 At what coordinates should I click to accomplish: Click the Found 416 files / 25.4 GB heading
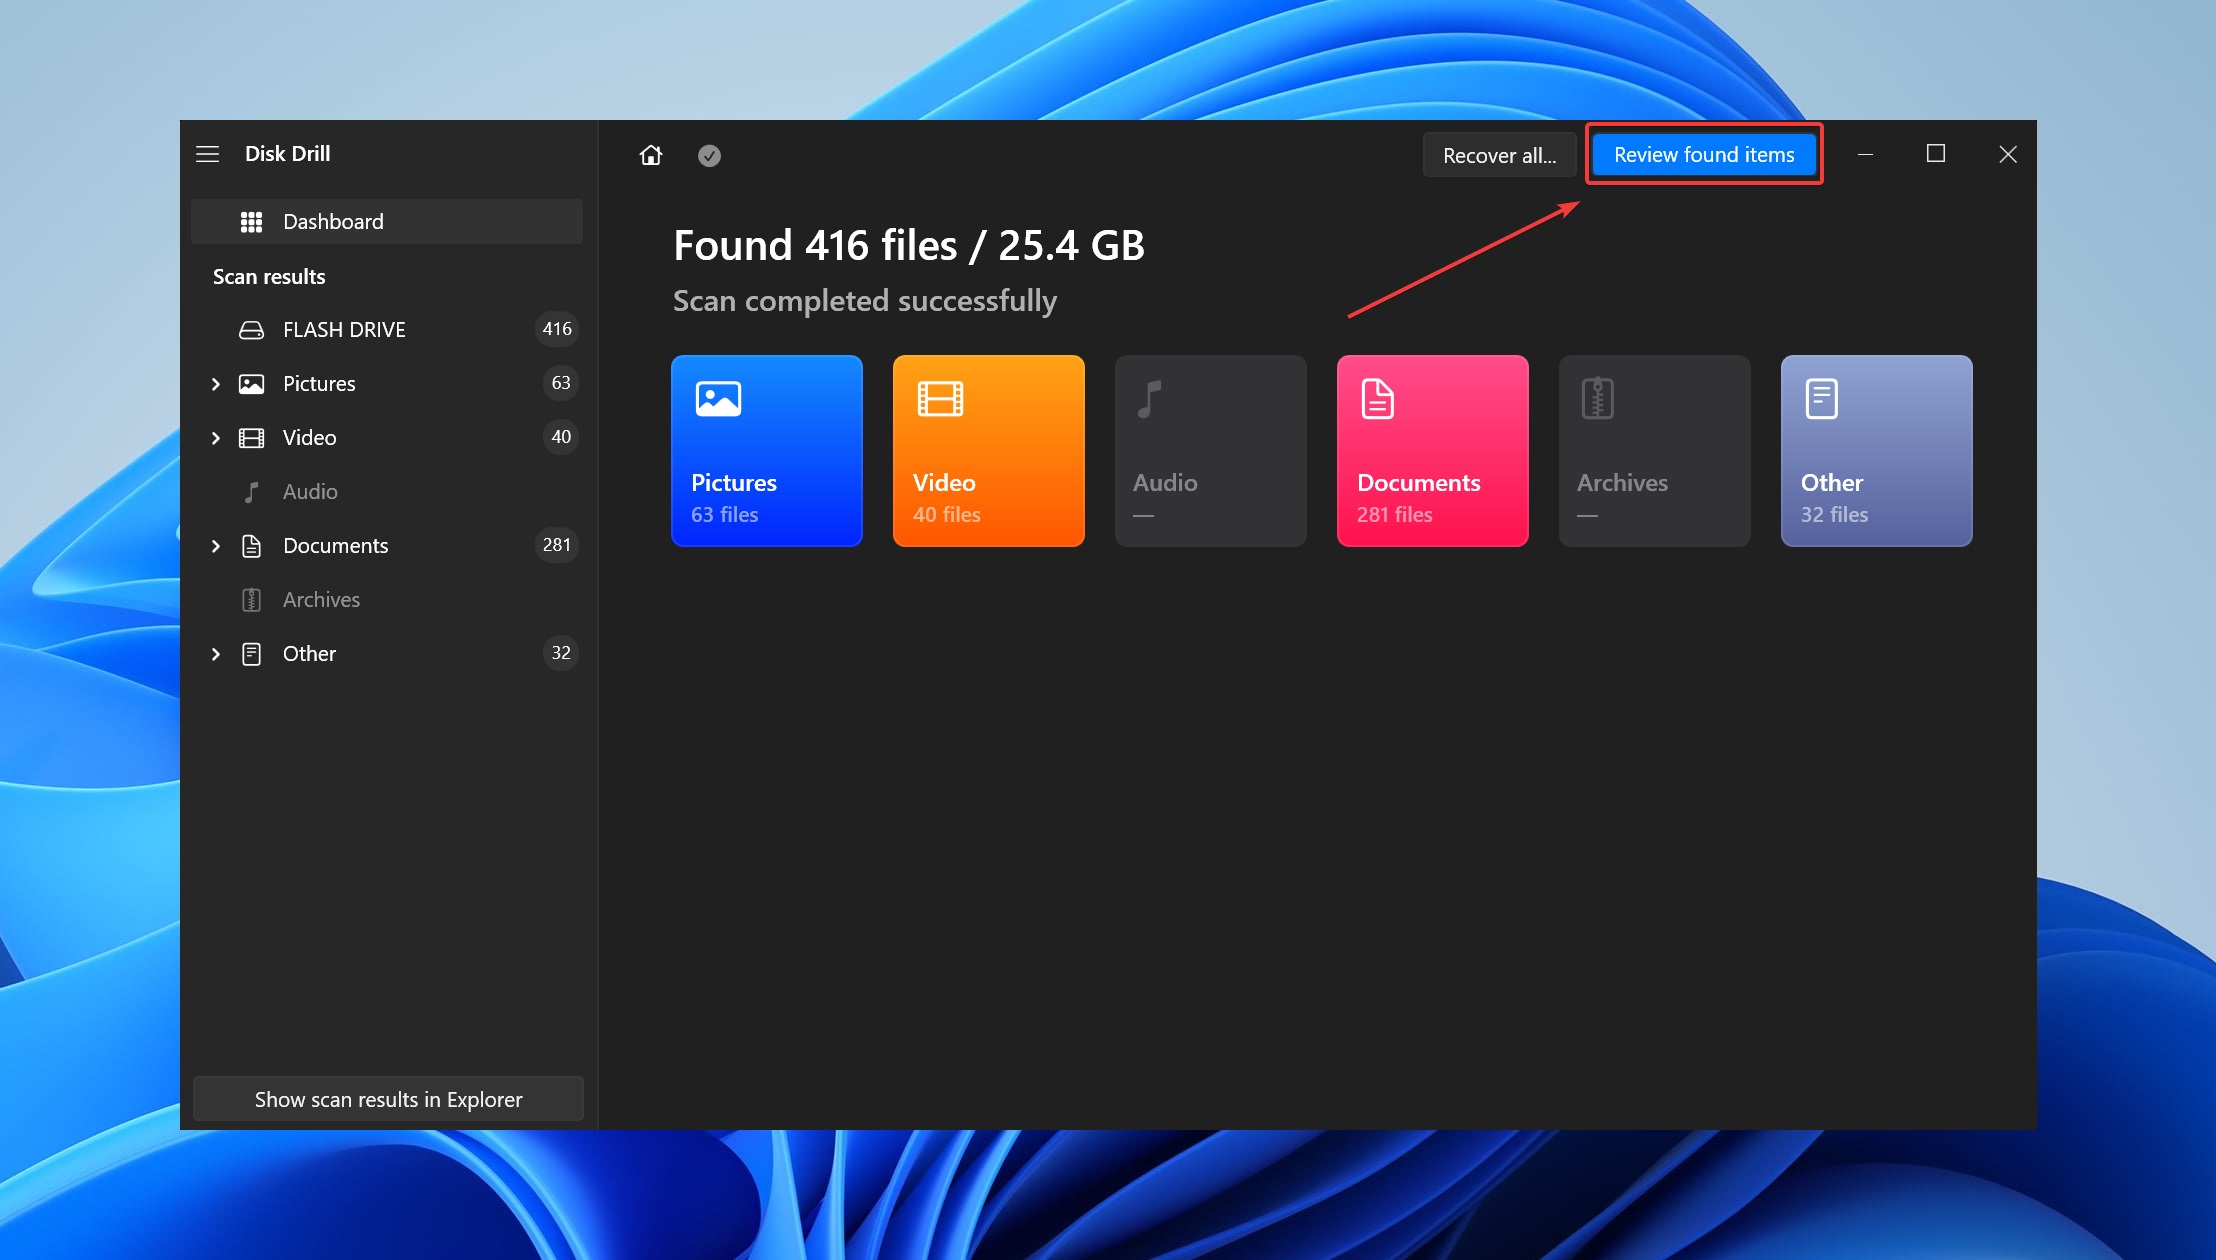(x=909, y=246)
